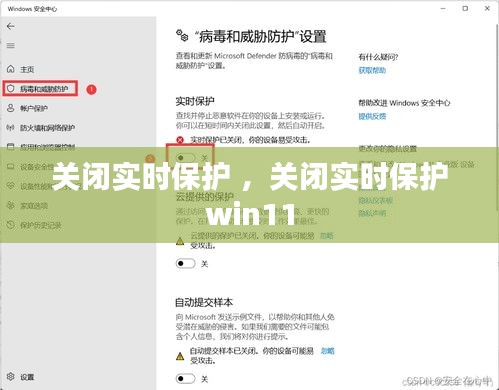Open 主页 in the sidebar
The height and width of the screenshot is (390, 499).
click(27, 69)
